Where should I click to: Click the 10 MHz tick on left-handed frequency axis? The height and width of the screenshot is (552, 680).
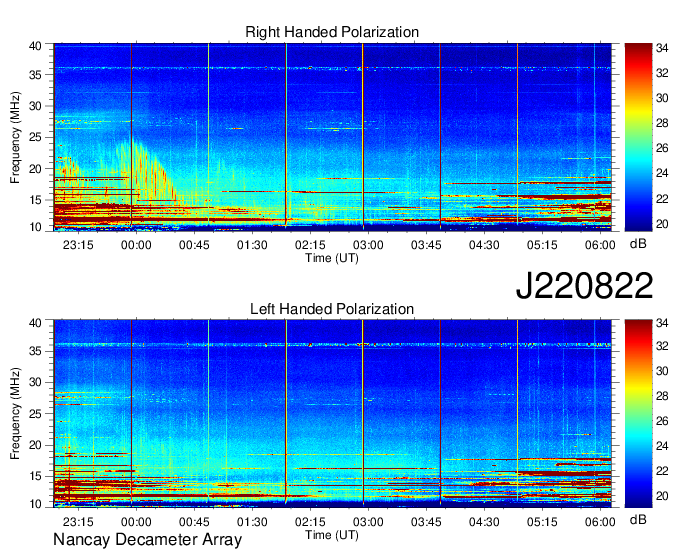pos(35,503)
